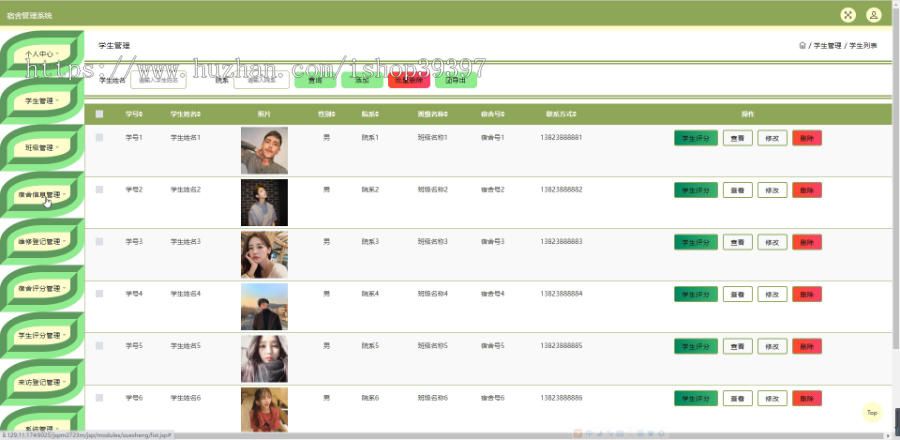This screenshot has width=900, height=440.
Task: Click the vertical page scrollbar
Action: 897,178
